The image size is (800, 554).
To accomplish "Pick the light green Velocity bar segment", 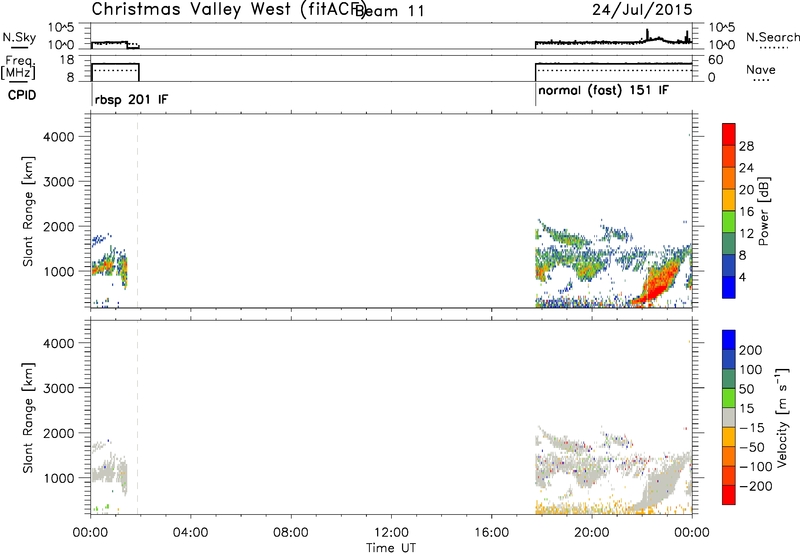I will point(729,398).
